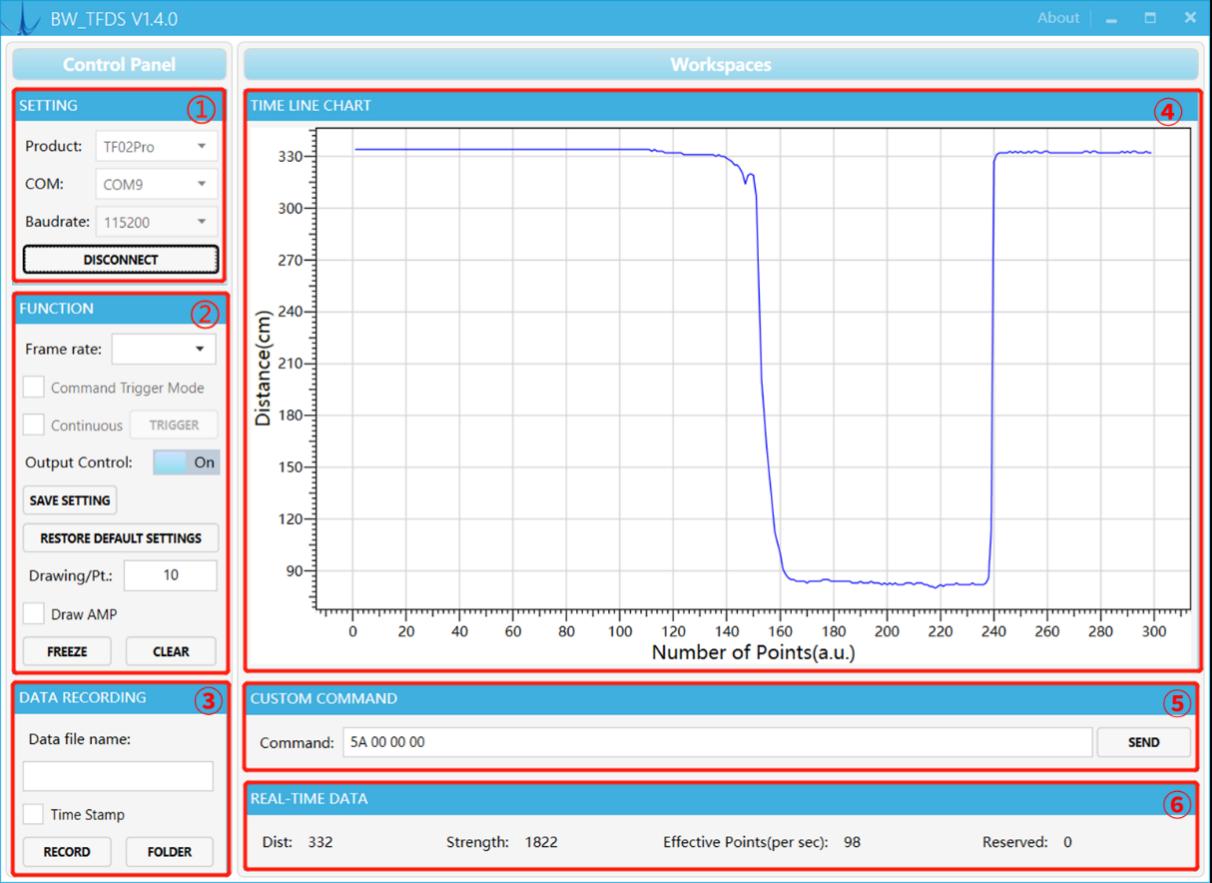Click the Data file name field
The image size is (1212, 883).
click(118, 776)
